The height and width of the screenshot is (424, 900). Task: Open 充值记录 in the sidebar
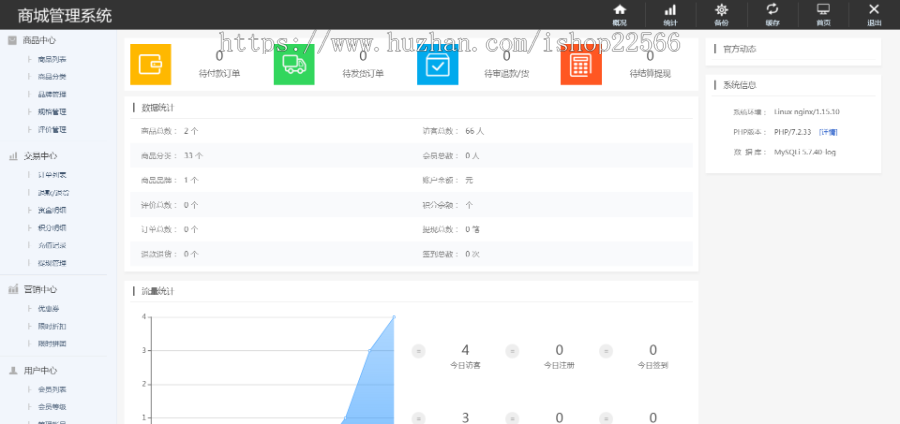point(52,246)
